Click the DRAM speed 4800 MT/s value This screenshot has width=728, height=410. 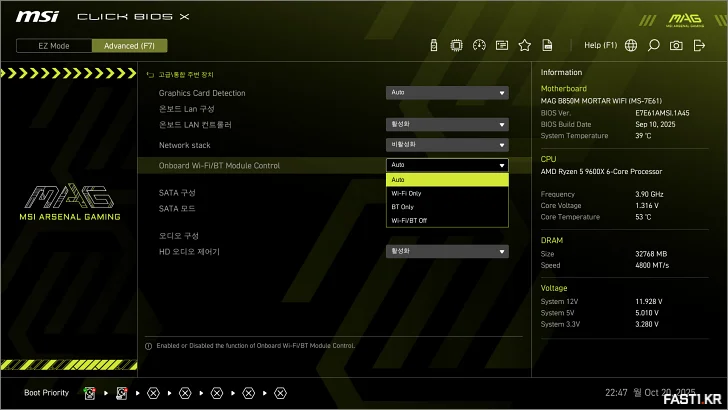(652, 265)
